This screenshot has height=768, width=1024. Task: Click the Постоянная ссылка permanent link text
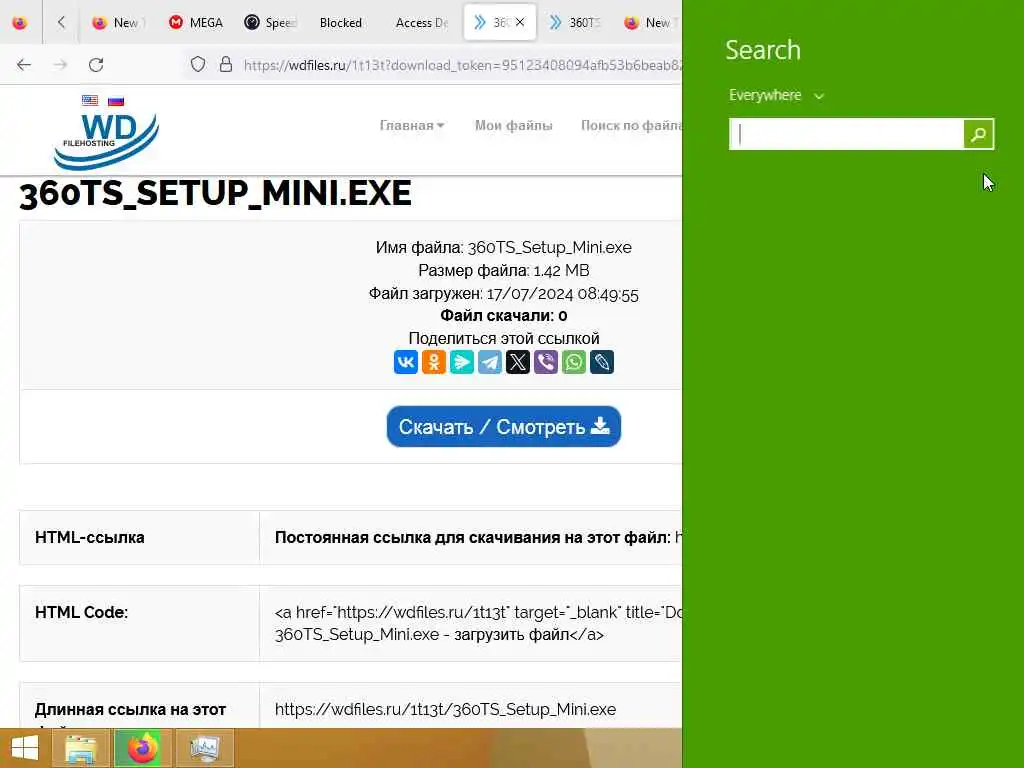pos(472,537)
